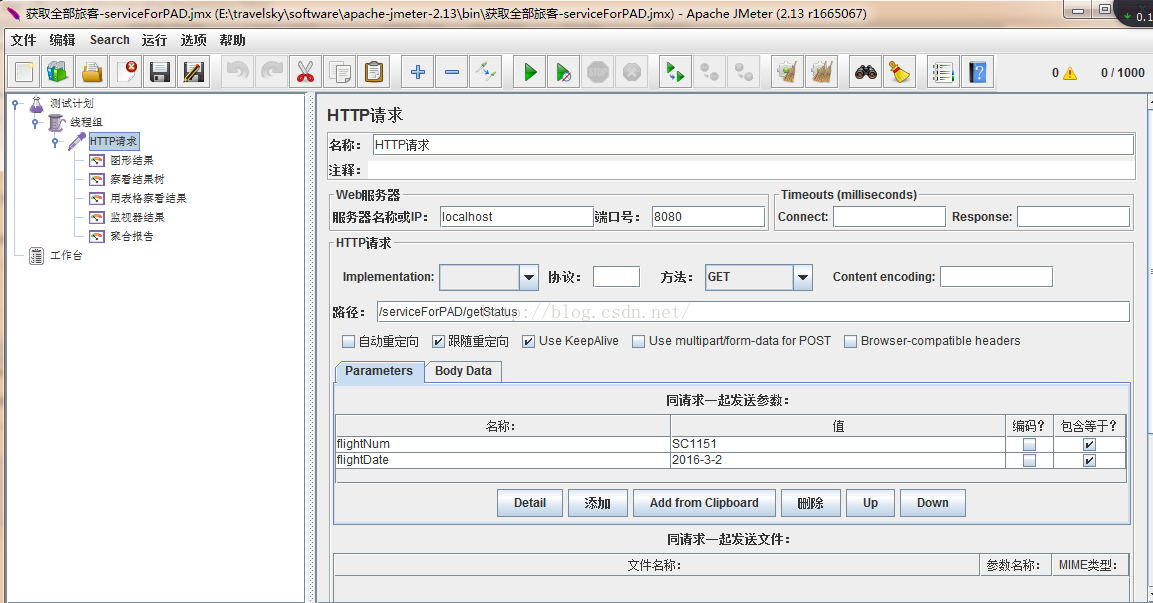Open the Search menu
The width and height of the screenshot is (1153, 603).
click(110, 40)
